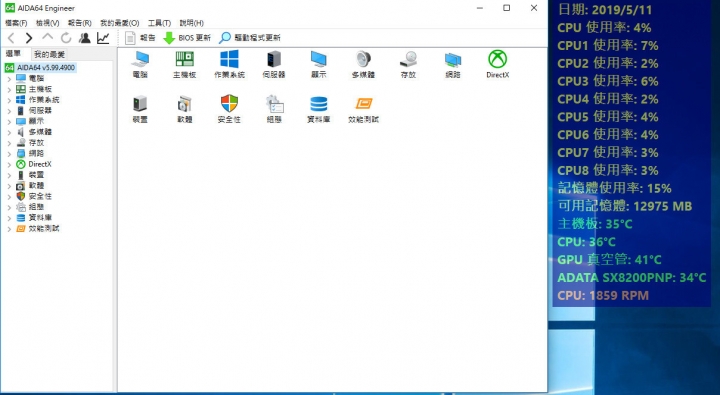Open the 我的最愛(O) menu

click(x=119, y=23)
